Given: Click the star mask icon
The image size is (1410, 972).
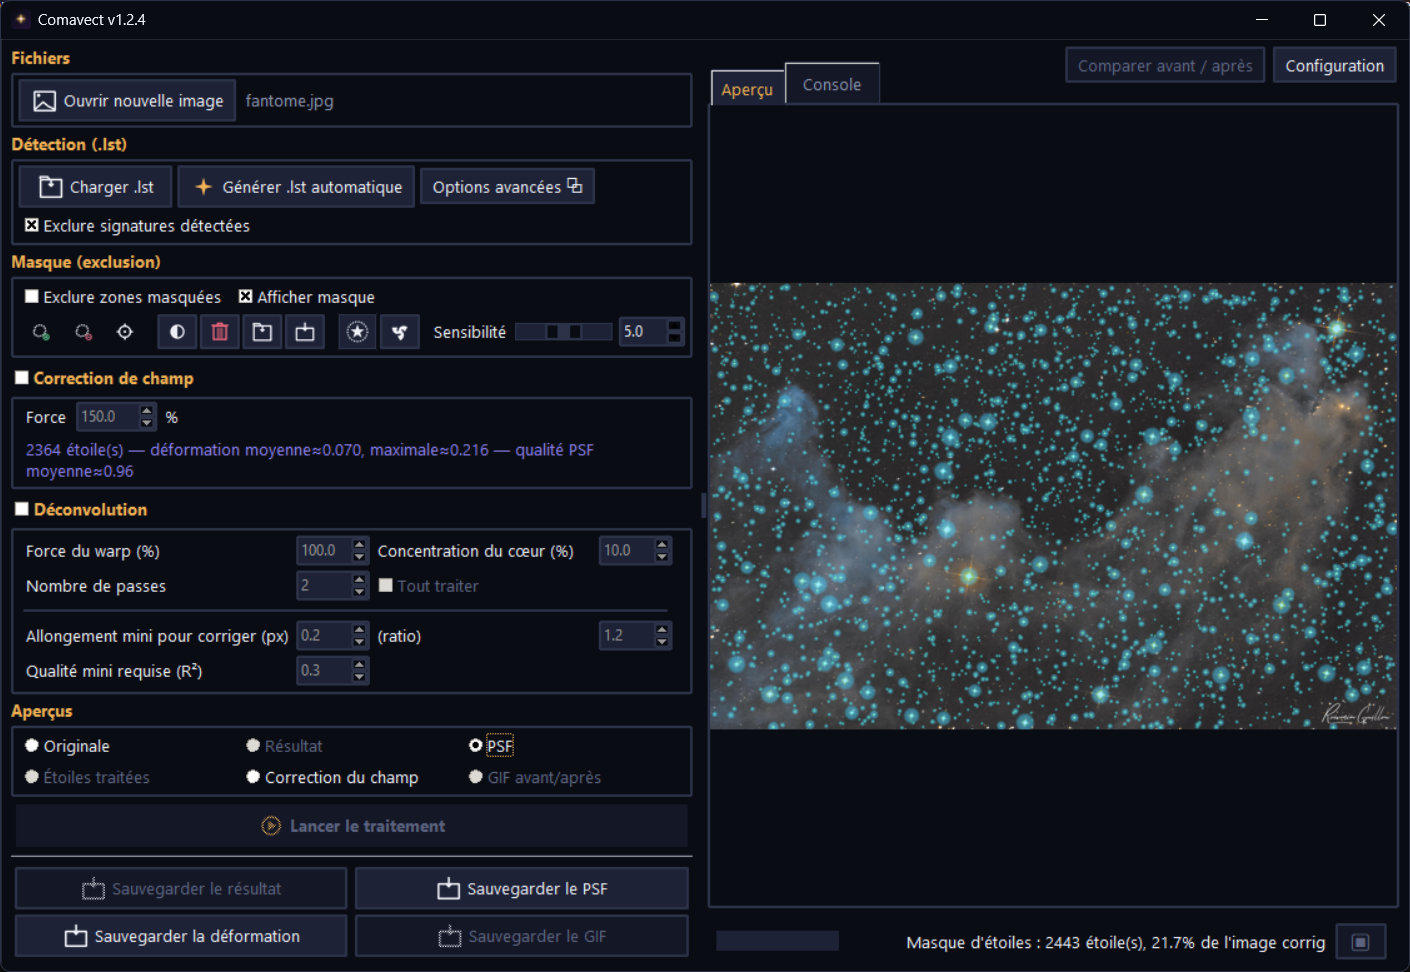Looking at the screenshot, I should tap(357, 332).
